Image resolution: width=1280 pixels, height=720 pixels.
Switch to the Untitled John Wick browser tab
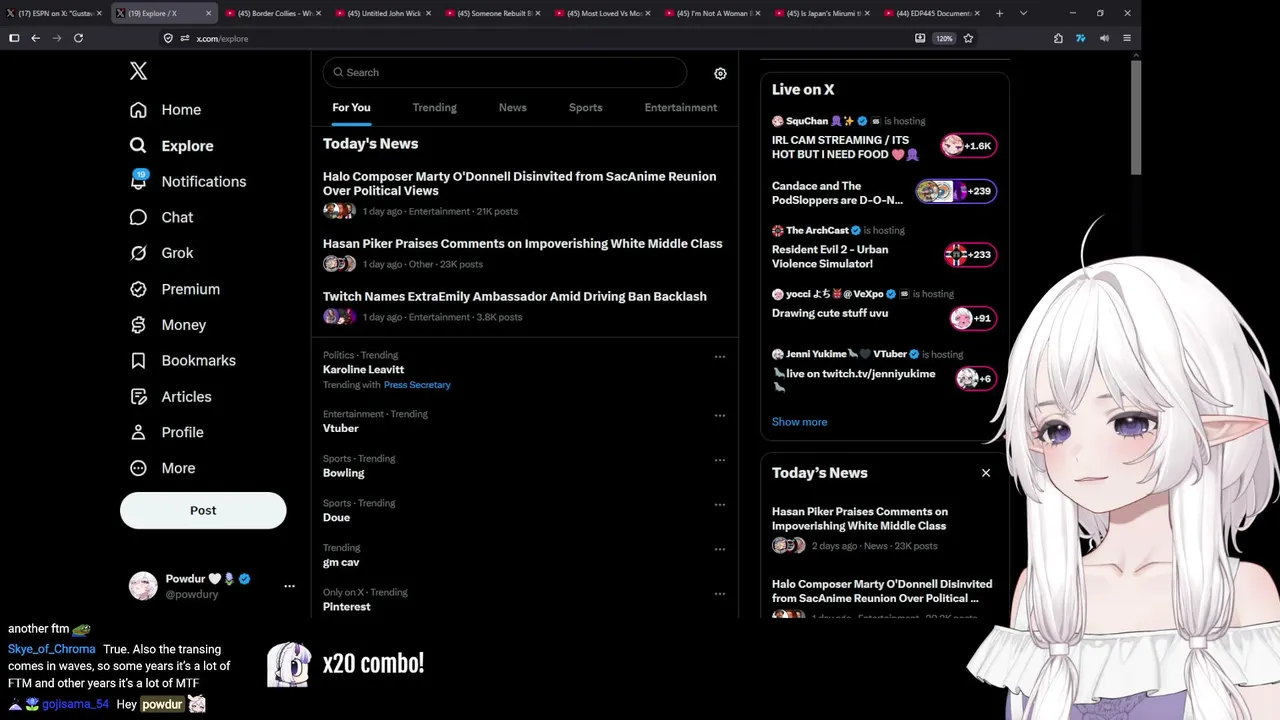[x=383, y=13]
